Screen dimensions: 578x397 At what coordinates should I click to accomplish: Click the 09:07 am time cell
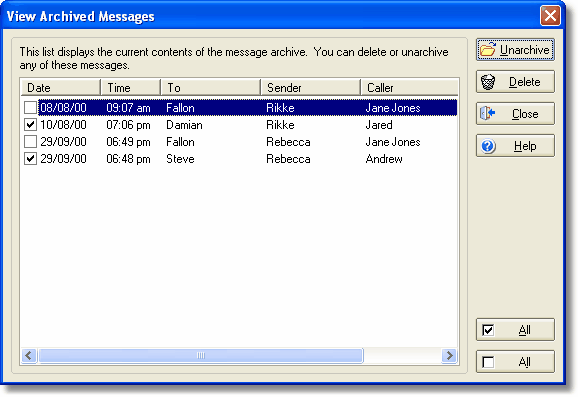[128, 108]
